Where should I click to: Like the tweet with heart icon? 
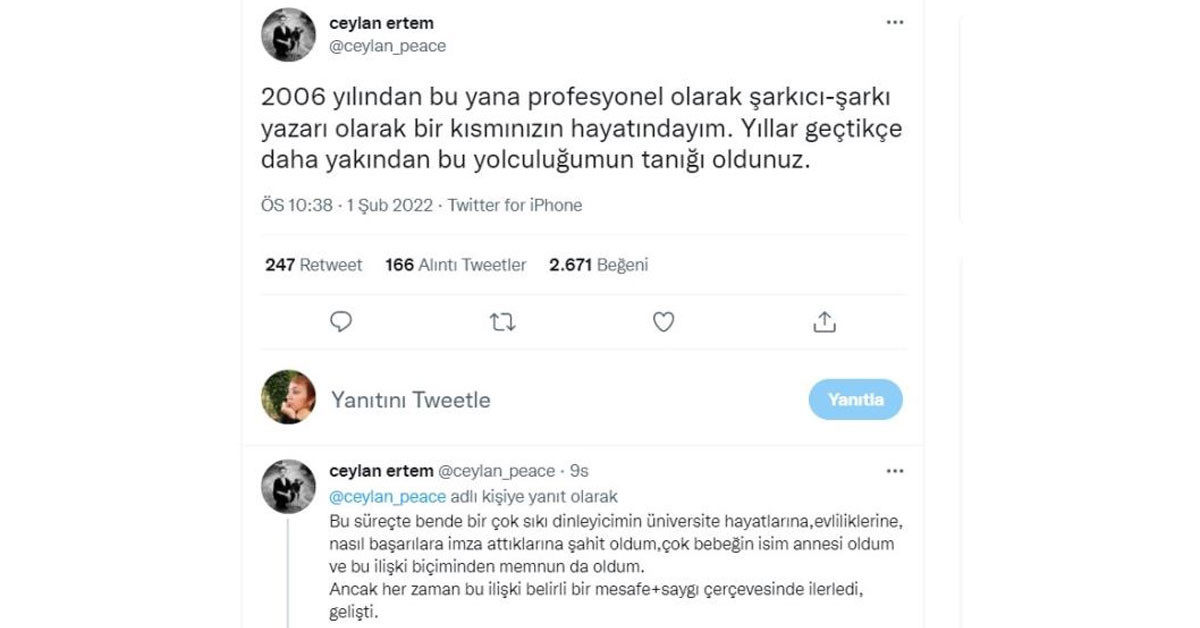coord(663,322)
